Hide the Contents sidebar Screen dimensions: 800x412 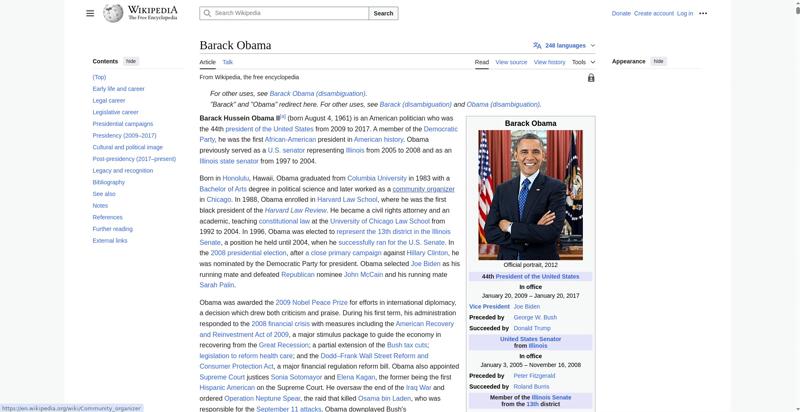click(x=131, y=61)
